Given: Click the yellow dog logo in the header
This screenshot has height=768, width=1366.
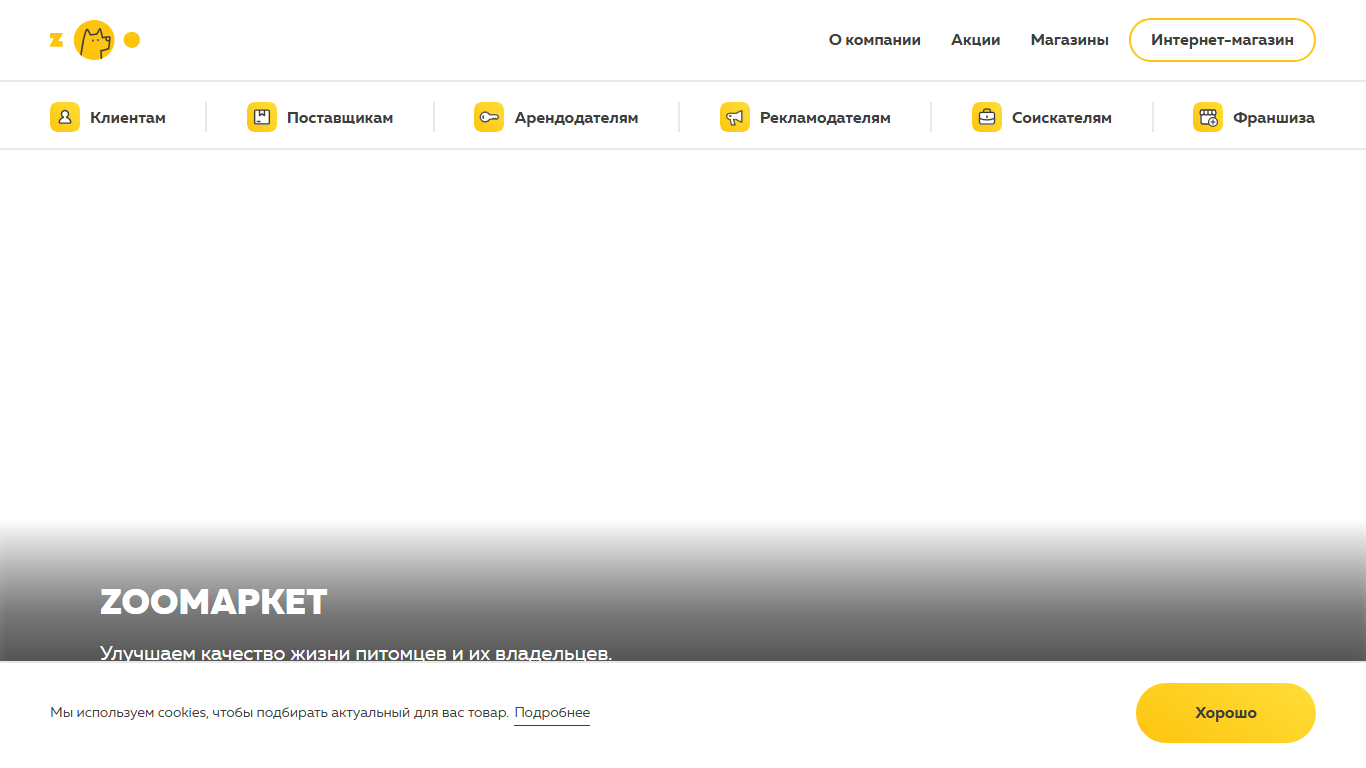Looking at the screenshot, I should point(95,40).
